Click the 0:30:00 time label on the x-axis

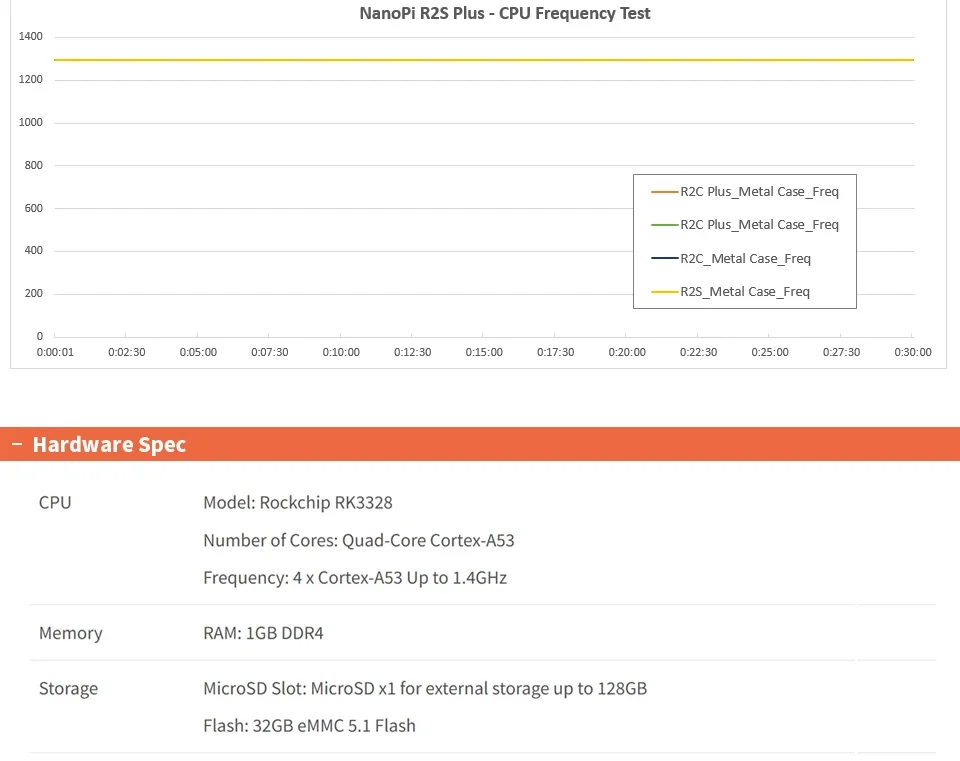click(x=912, y=352)
